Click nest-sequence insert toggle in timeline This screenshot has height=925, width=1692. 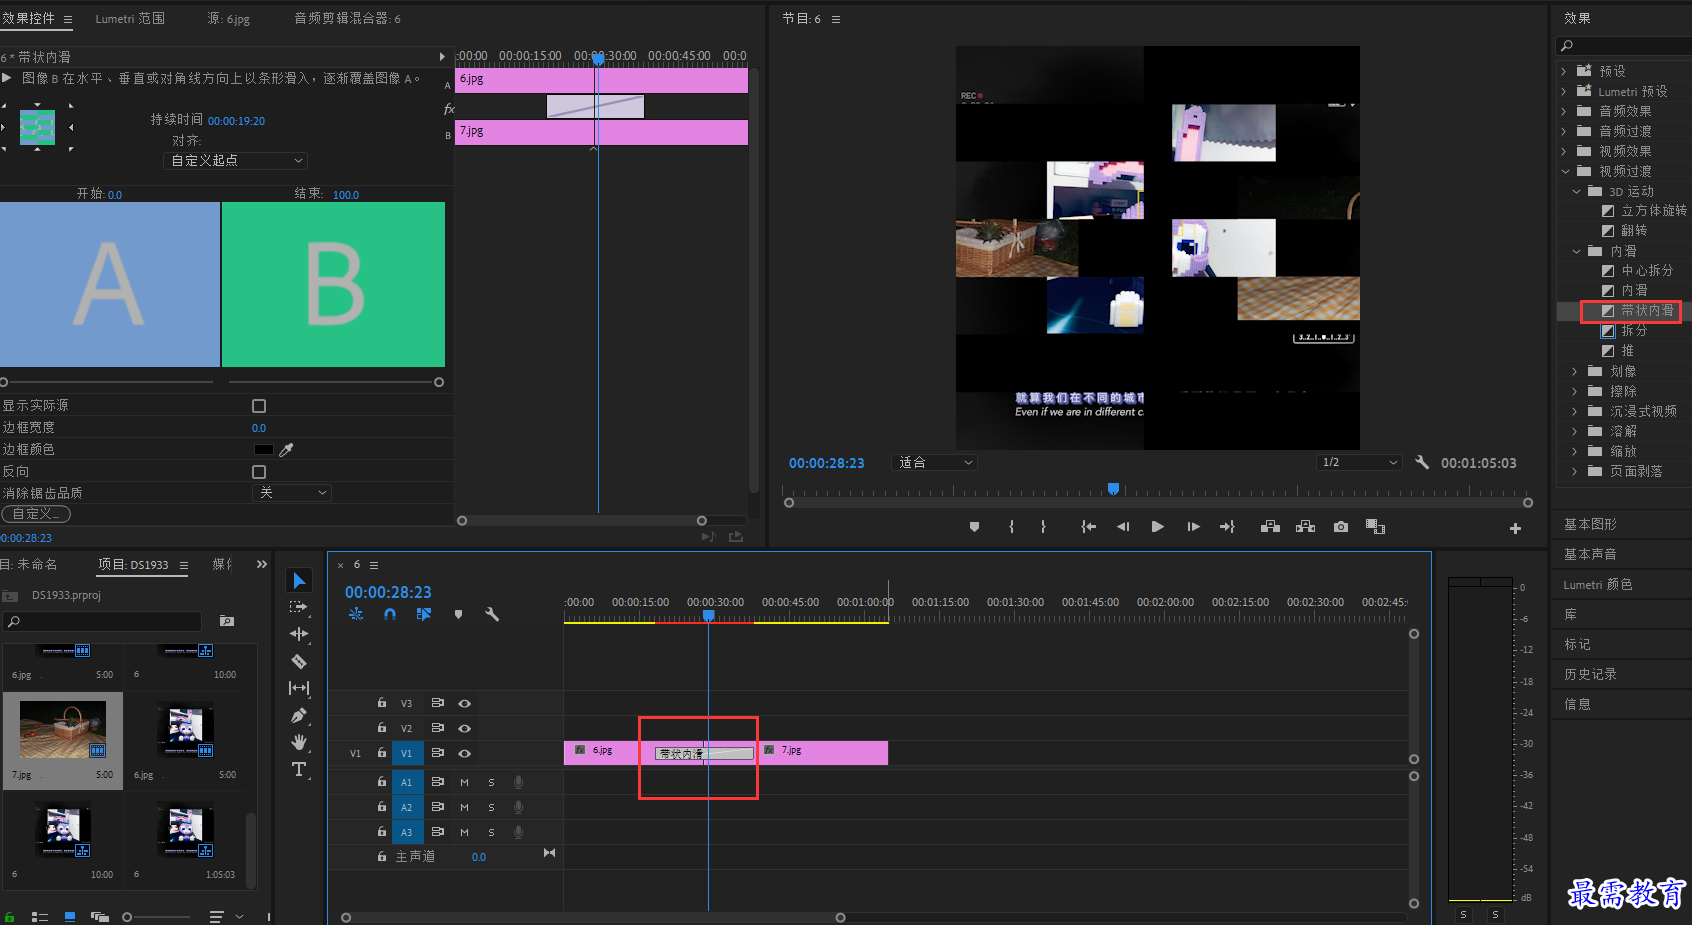pos(356,614)
